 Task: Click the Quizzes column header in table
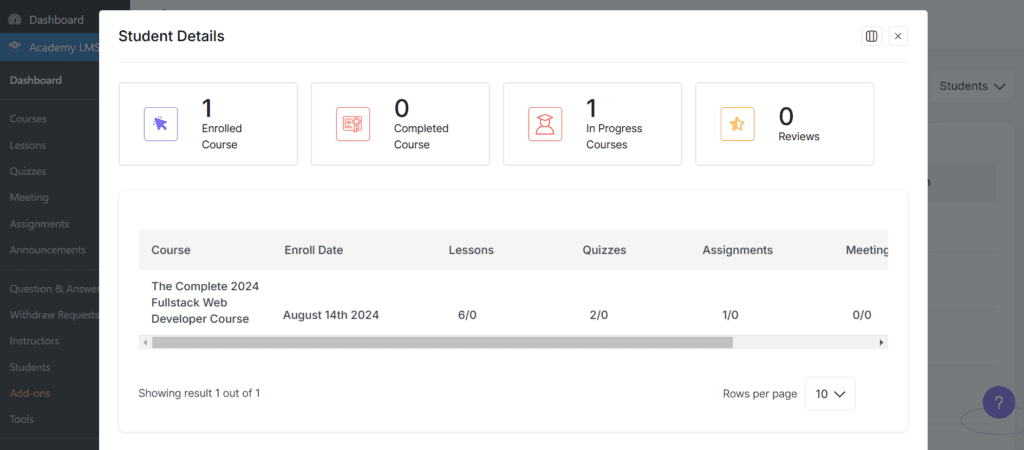click(x=605, y=250)
